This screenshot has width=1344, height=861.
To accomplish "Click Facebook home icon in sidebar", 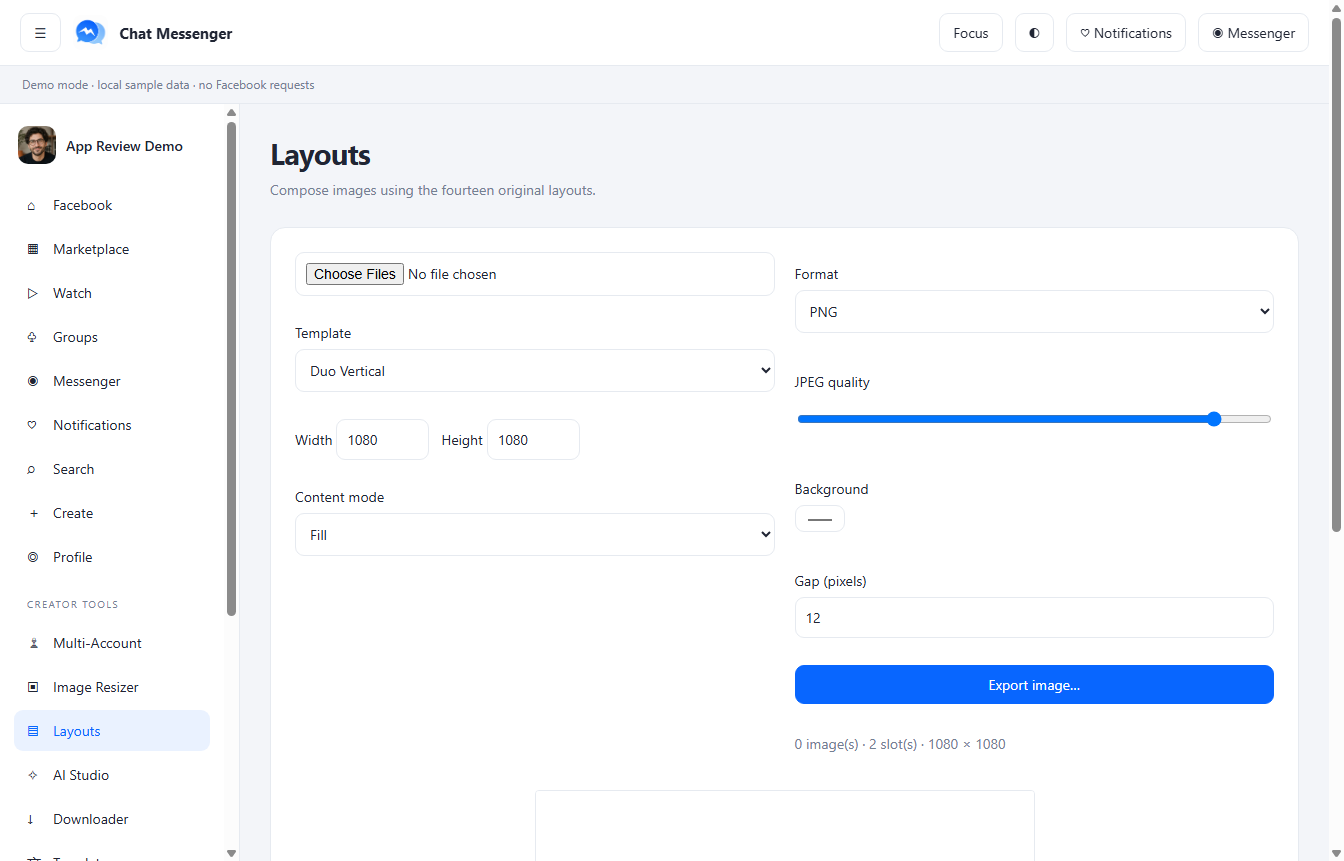I will pos(32,205).
